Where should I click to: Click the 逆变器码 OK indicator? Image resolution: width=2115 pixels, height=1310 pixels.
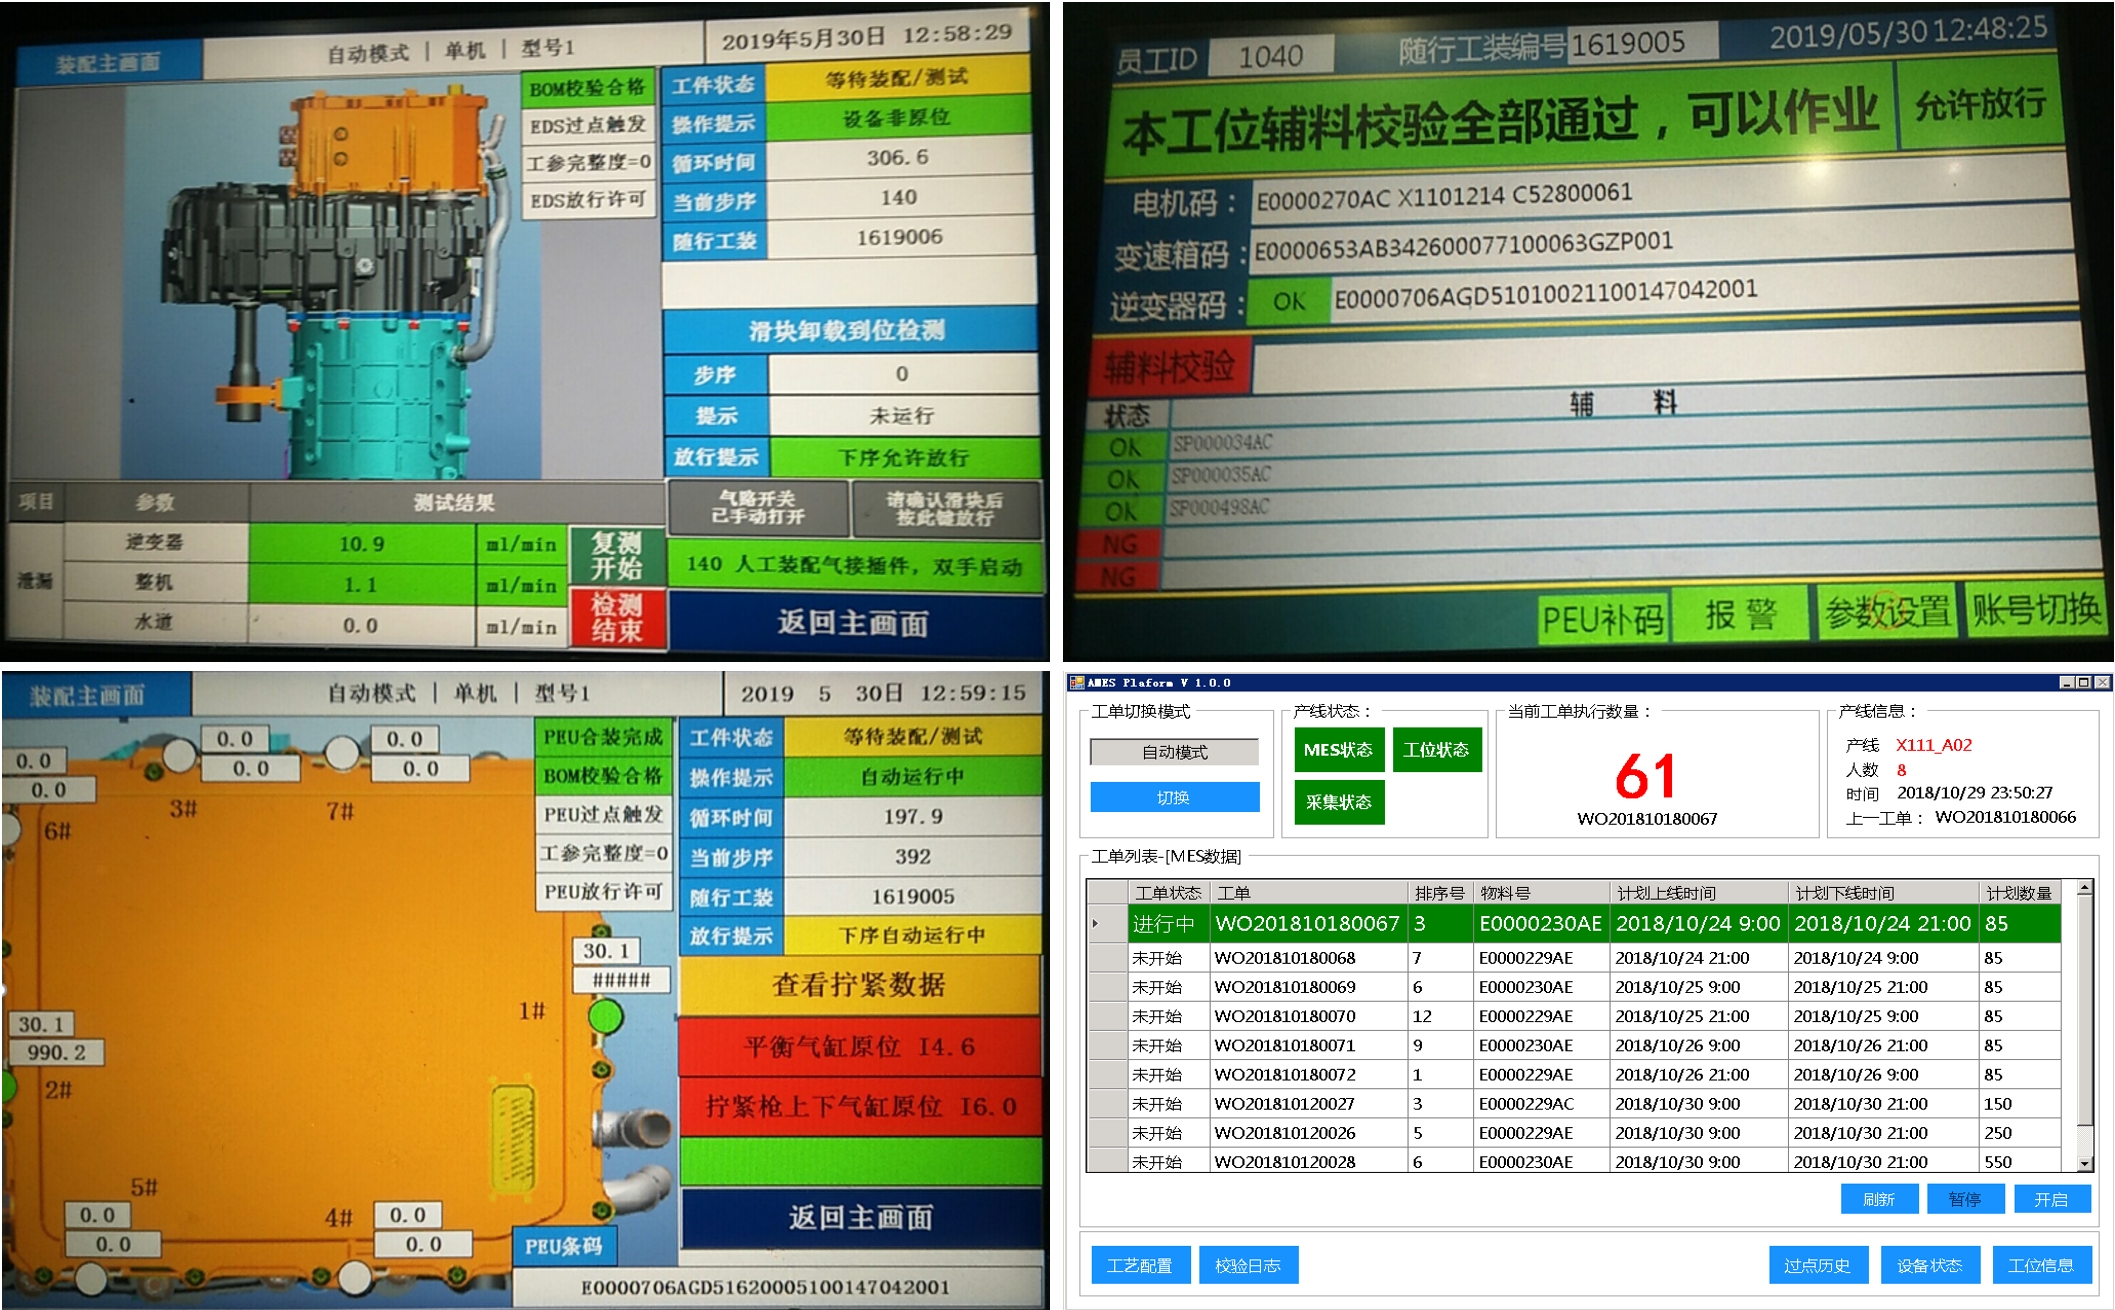pos(1289,301)
